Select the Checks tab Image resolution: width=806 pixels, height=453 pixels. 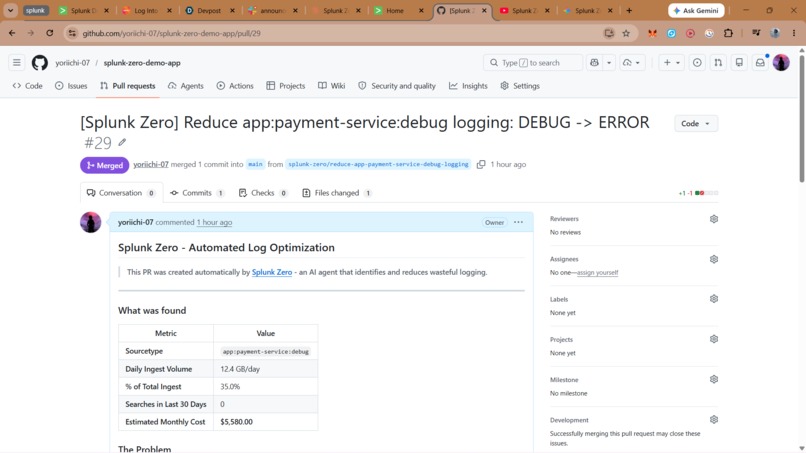click(263, 193)
